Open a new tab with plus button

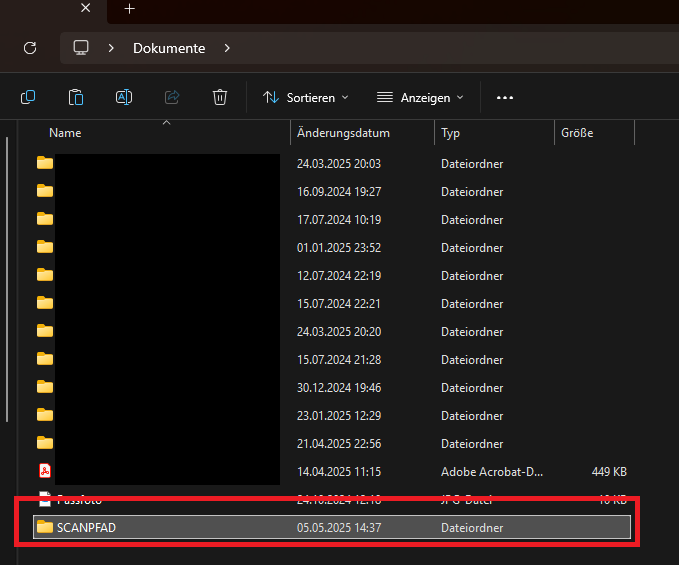click(128, 9)
